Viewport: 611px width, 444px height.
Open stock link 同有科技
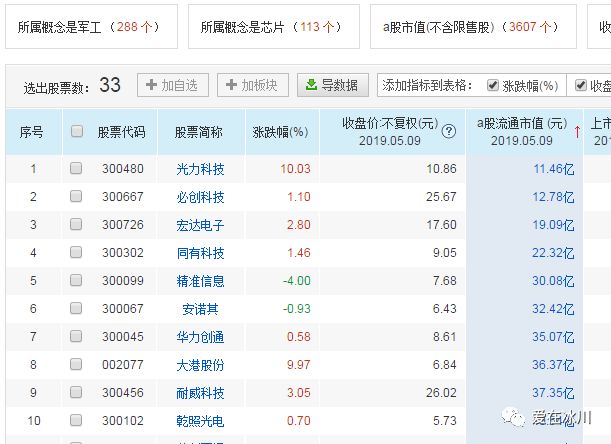(x=200, y=253)
